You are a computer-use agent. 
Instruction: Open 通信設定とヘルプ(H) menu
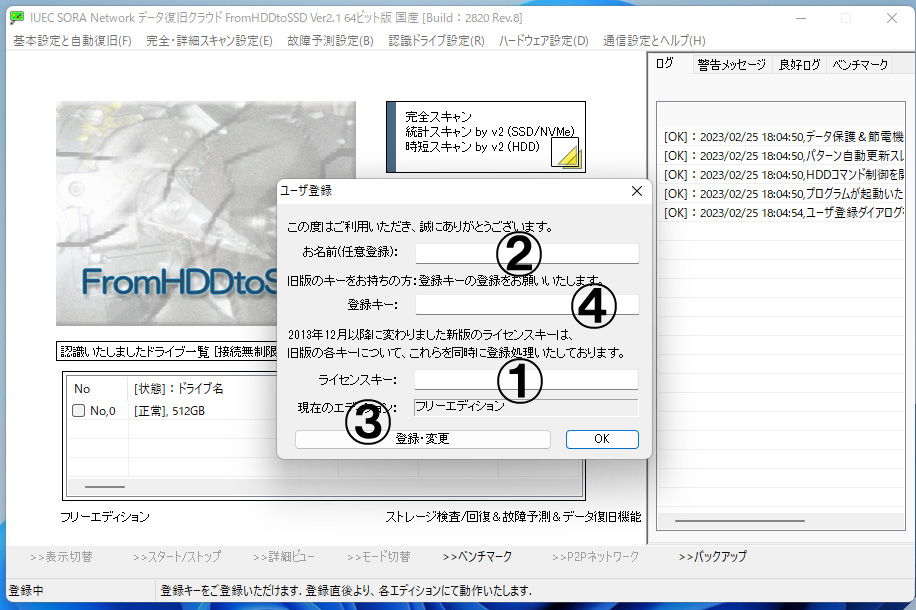(x=654, y=41)
